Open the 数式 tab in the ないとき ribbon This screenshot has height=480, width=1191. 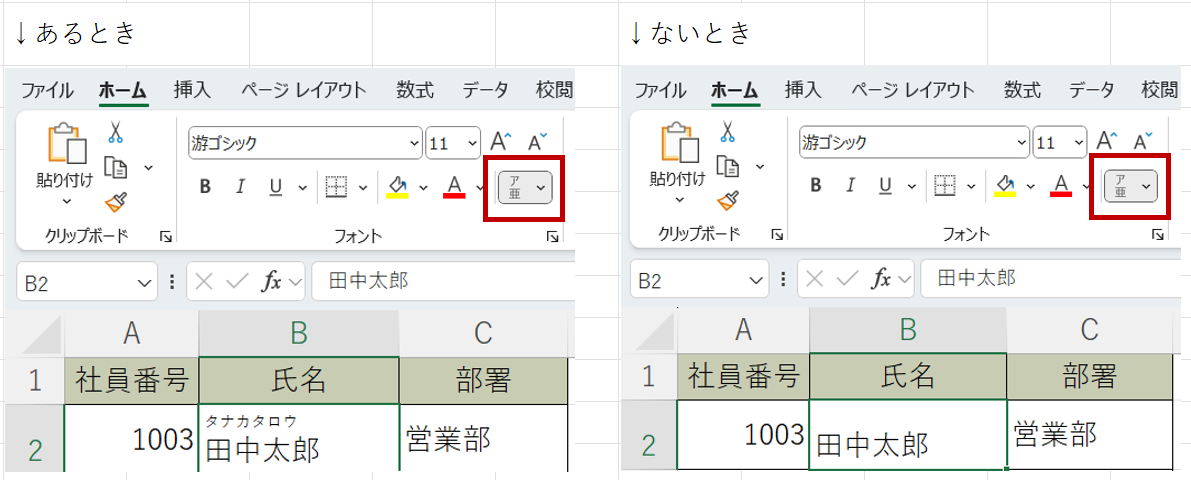click(1022, 90)
